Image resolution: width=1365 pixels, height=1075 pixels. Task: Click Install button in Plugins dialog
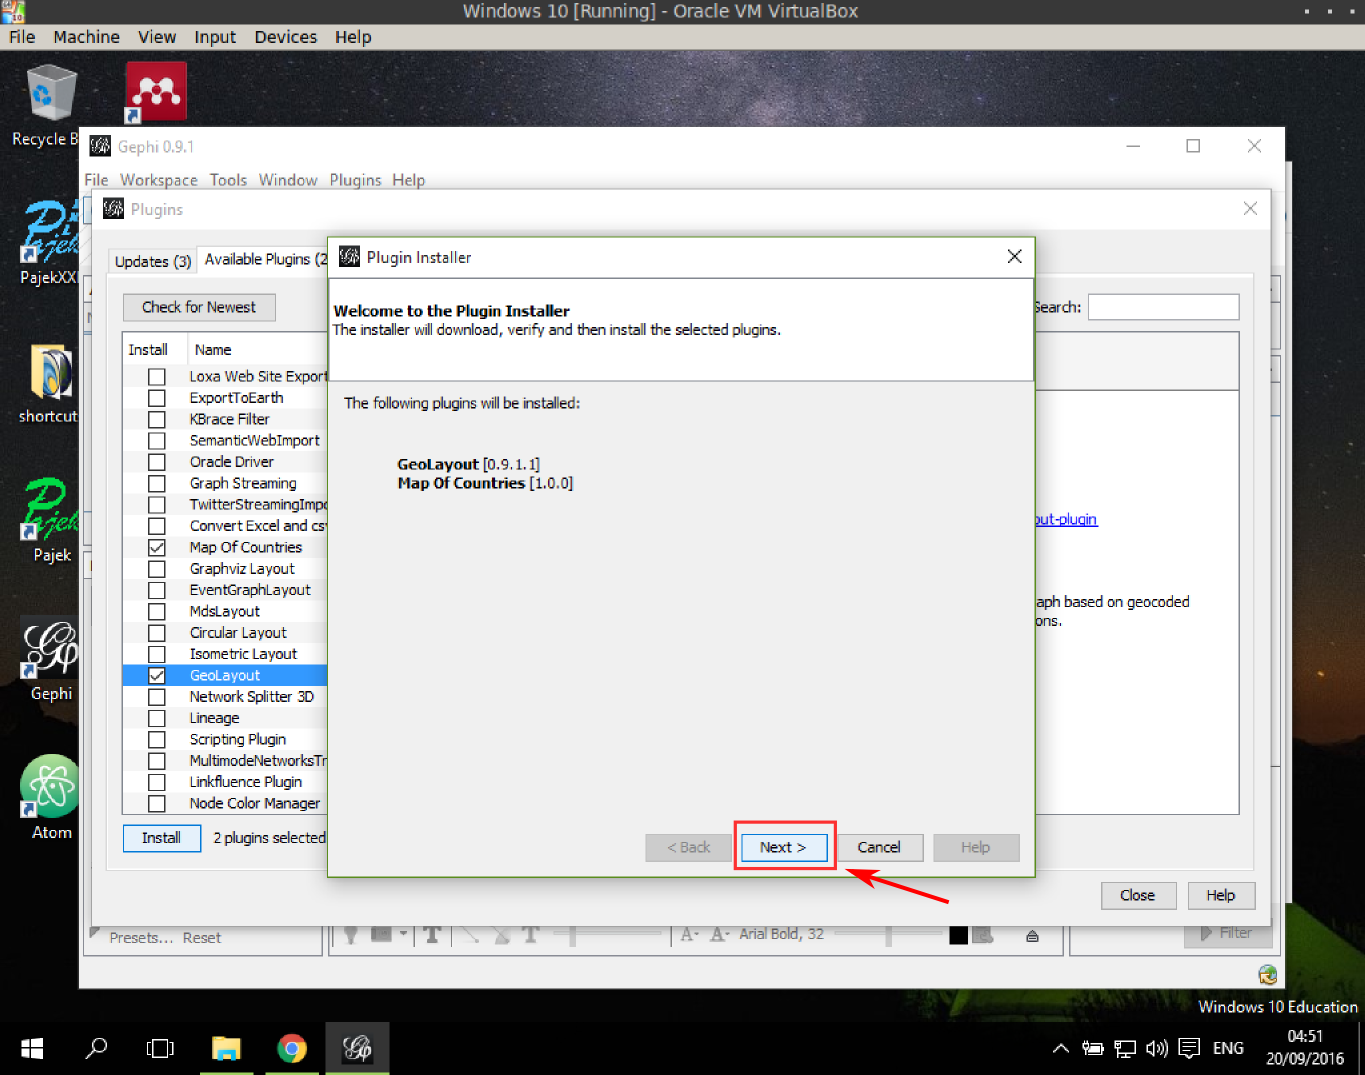(162, 838)
